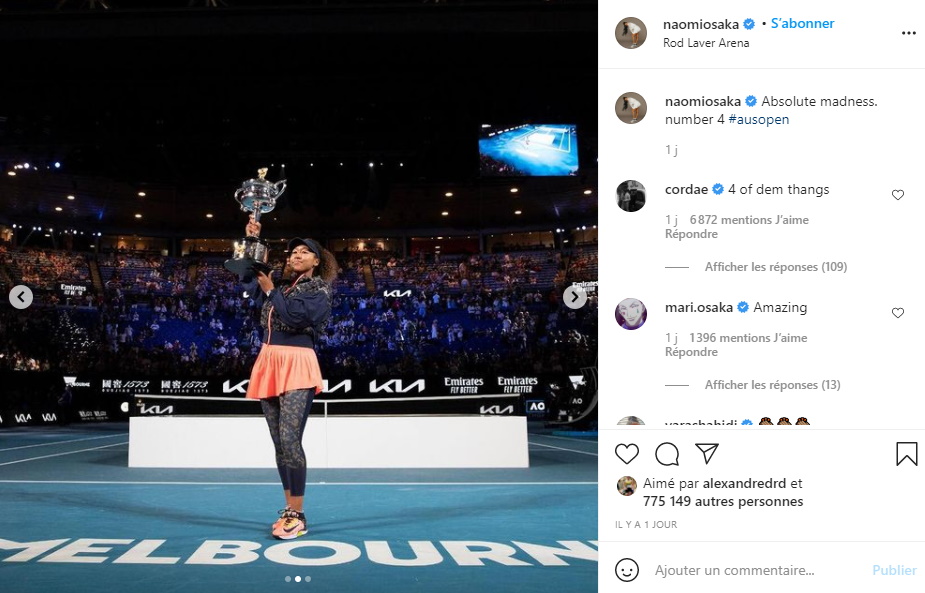Click the Publier button
Viewport: 925px width, 593px height.
click(894, 570)
